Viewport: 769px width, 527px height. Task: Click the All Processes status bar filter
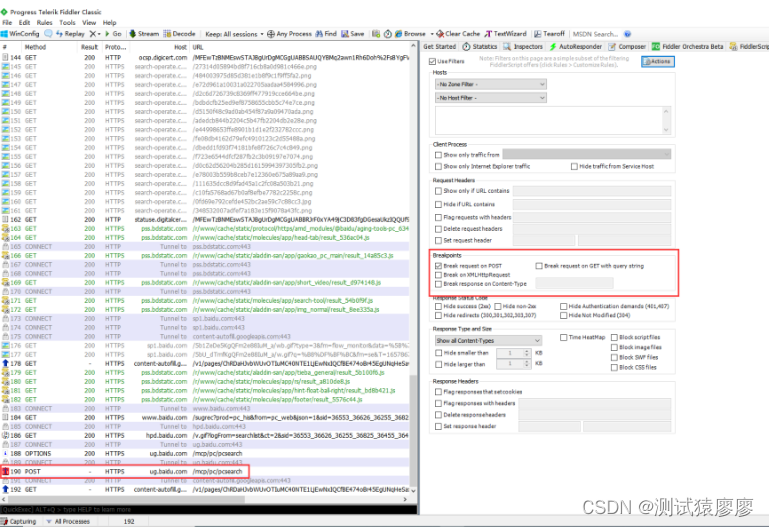68,522
